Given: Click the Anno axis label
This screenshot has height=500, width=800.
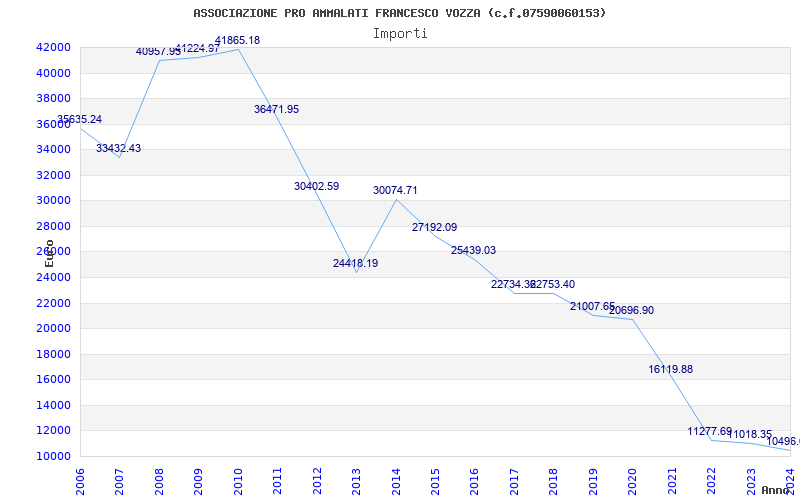Looking at the screenshot, I should 777,490.
